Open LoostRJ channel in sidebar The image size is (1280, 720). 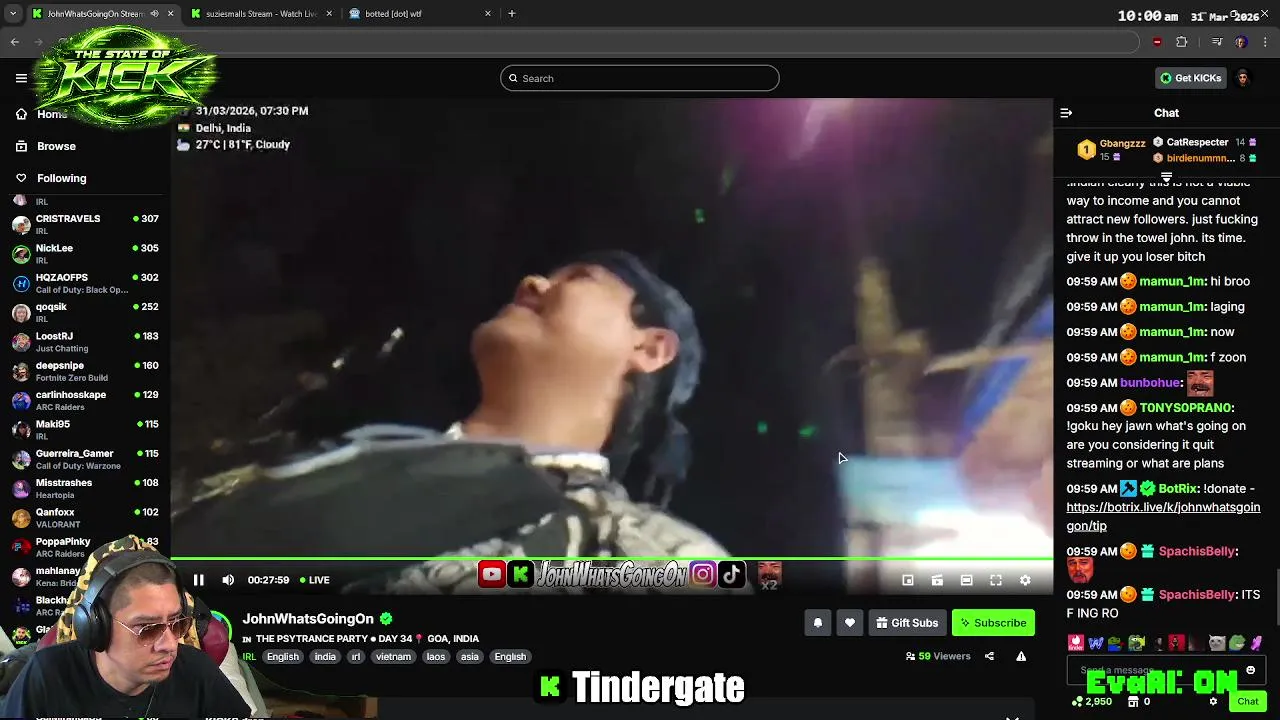click(85, 342)
